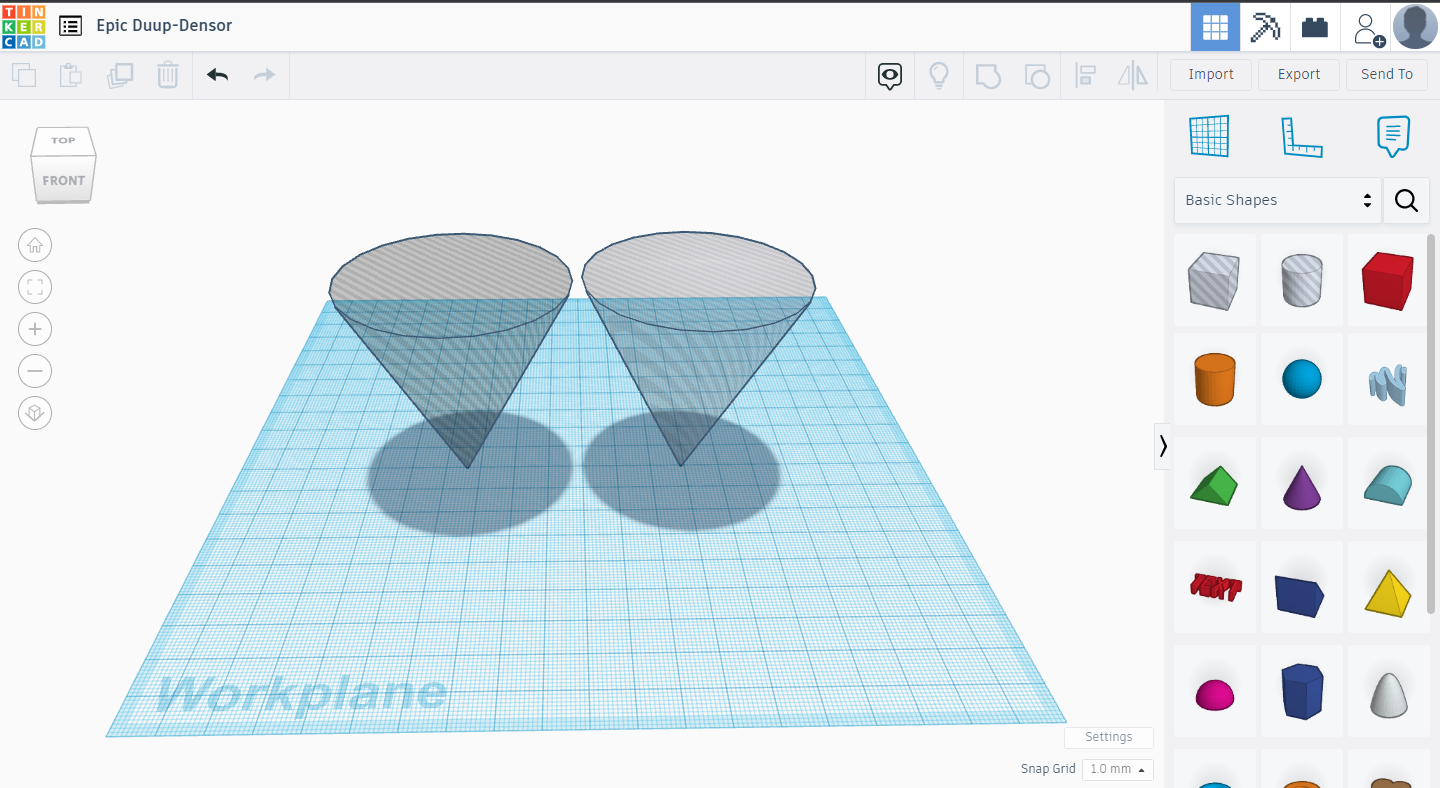The width and height of the screenshot is (1440, 788).
Task: Click the Home view button
Action: click(35, 245)
